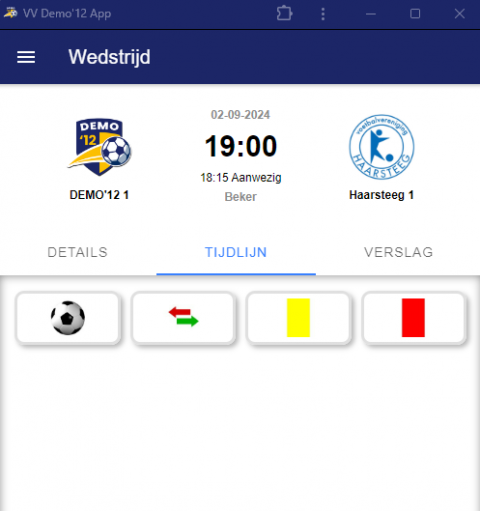Screen dimensions: 480x511
Task: Minimize the VV Demo'12 App window
Action: 371,14
